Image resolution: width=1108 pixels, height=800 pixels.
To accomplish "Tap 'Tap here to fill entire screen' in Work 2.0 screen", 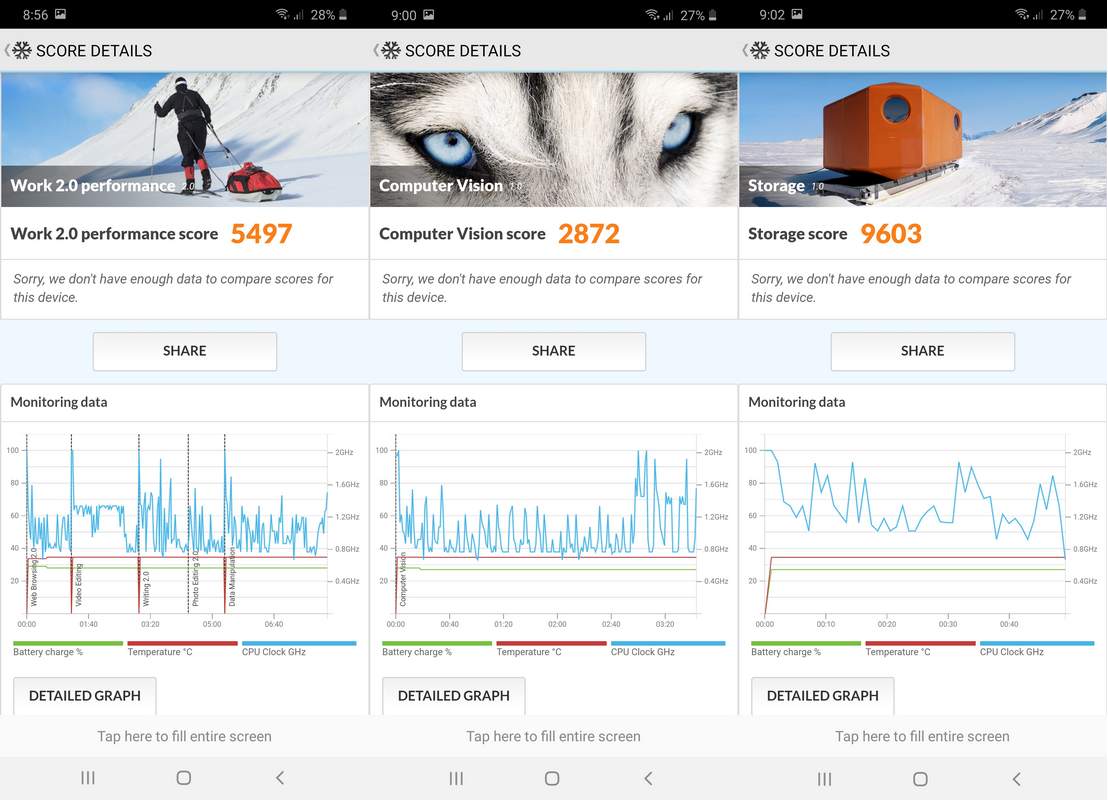I will point(184,736).
